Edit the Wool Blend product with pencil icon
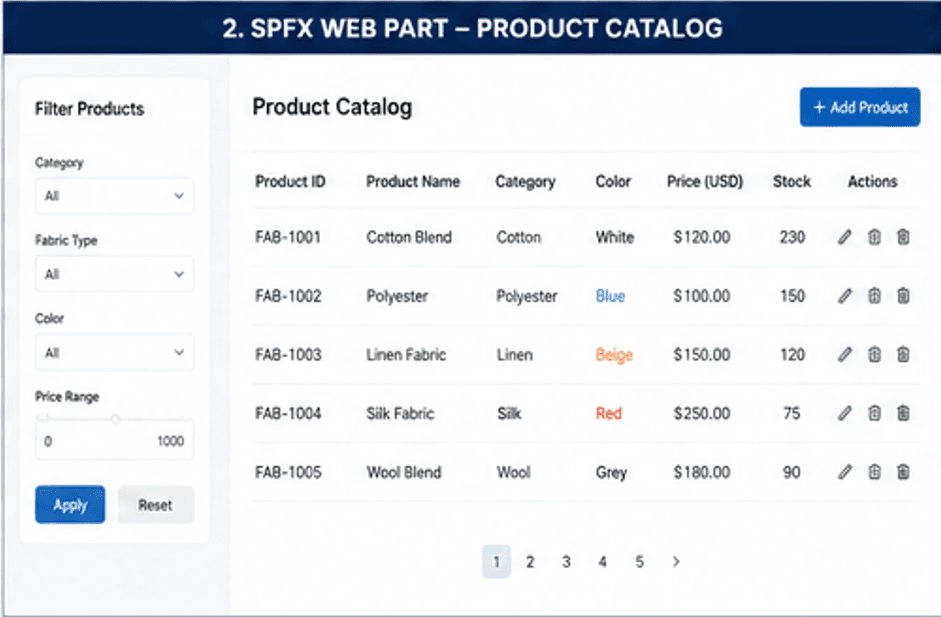The width and height of the screenshot is (941, 617). click(844, 472)
